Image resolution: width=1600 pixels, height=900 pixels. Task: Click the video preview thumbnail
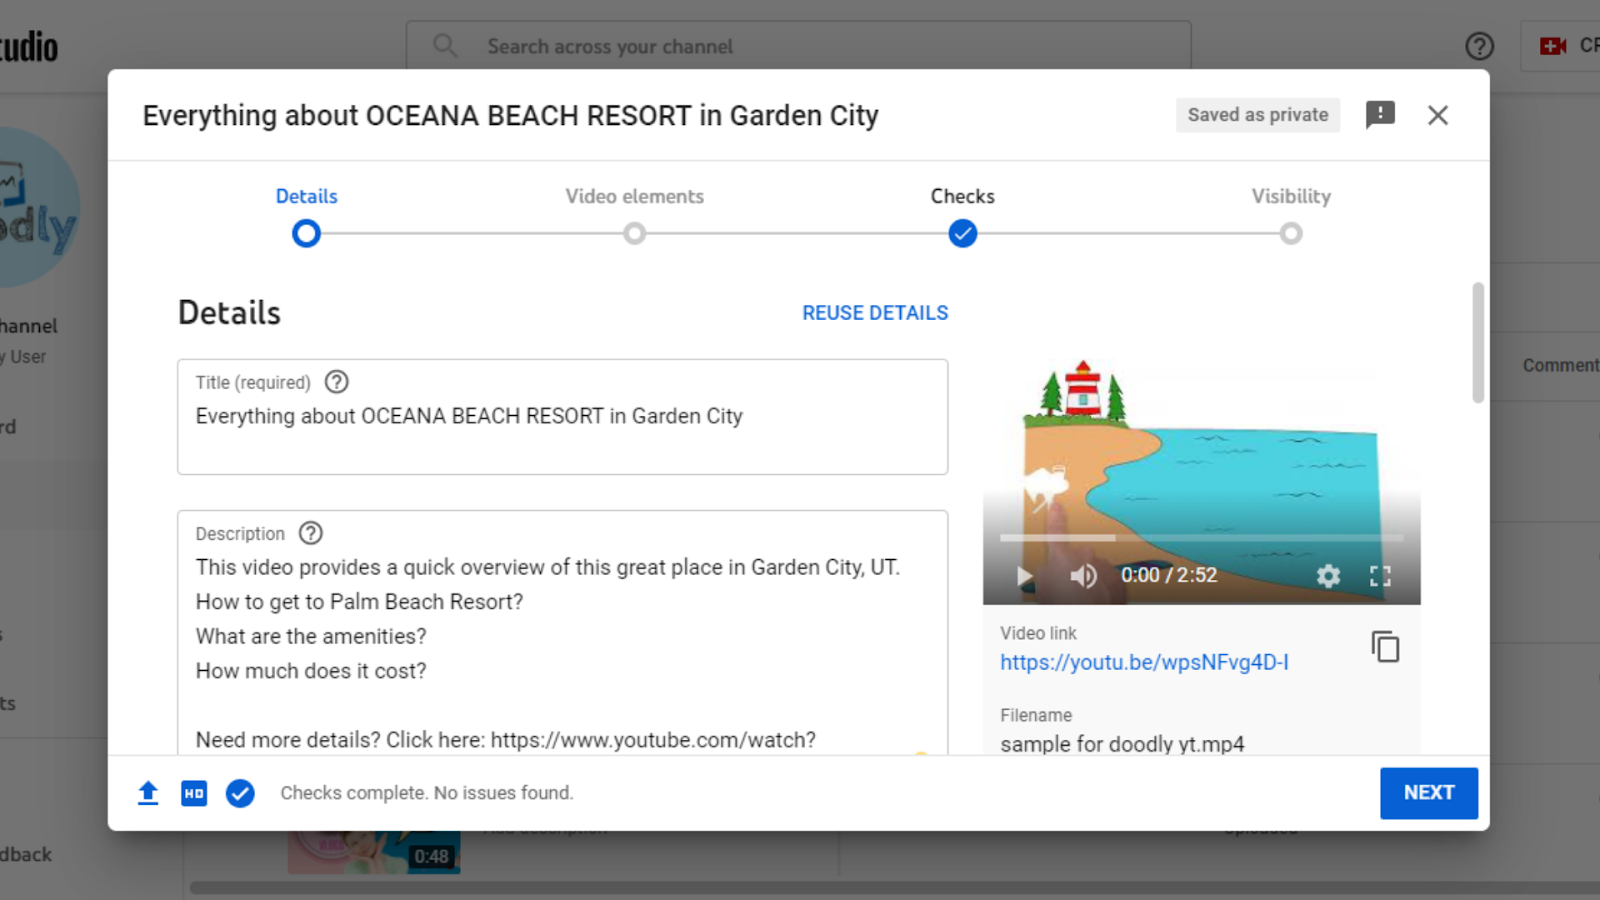point(1201,480)
